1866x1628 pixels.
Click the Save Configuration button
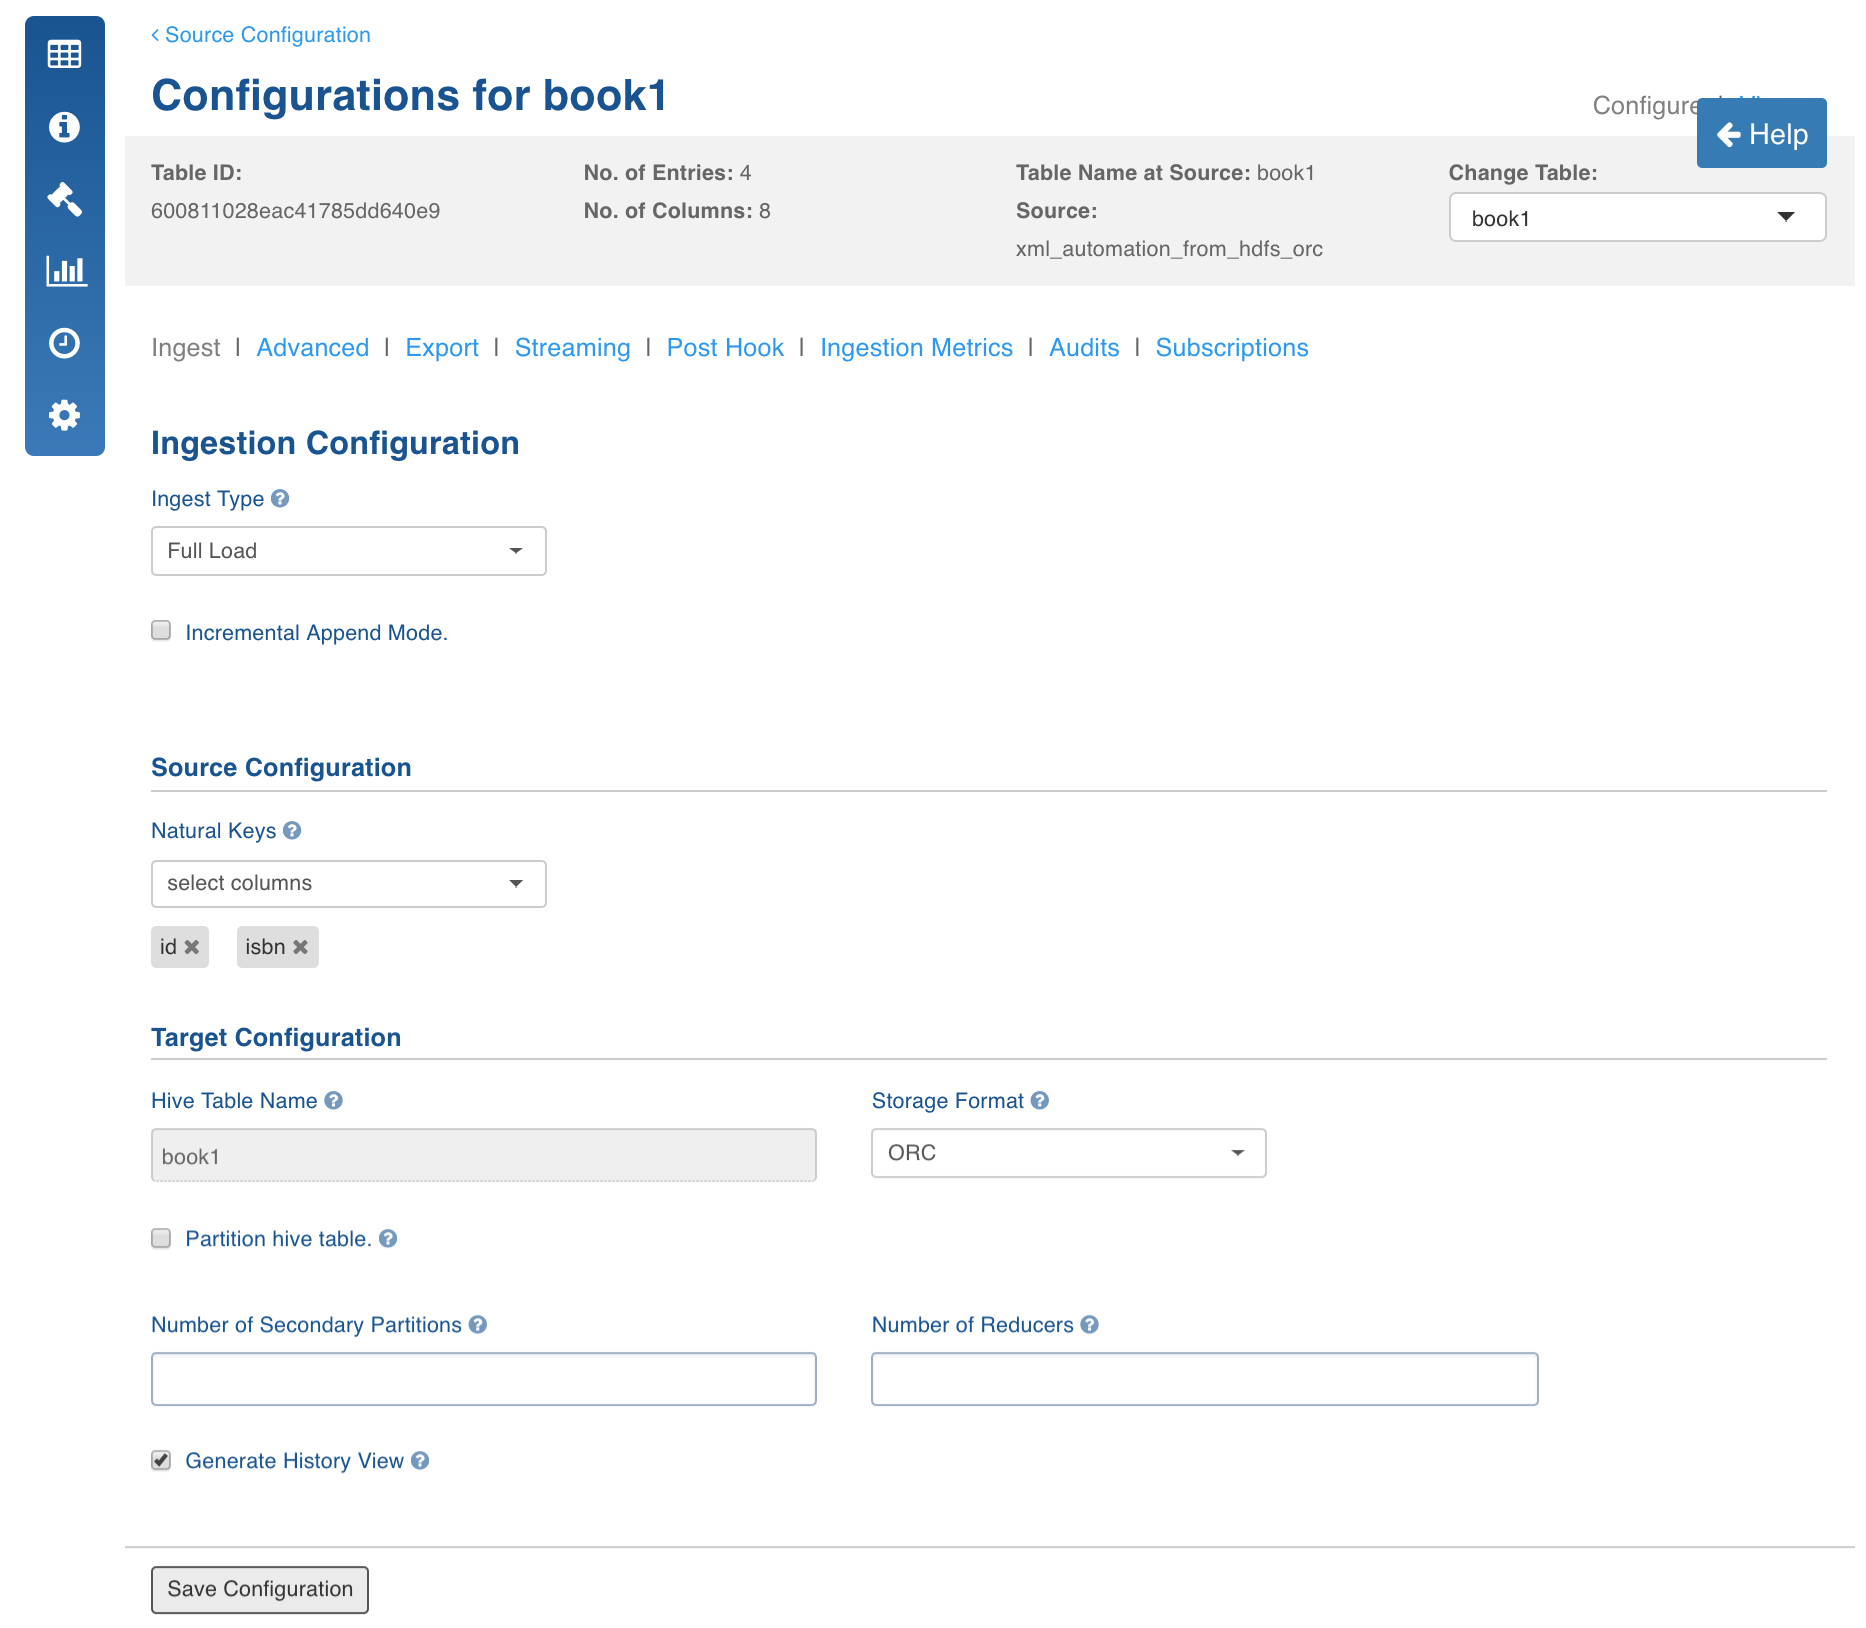[260, 1589]
